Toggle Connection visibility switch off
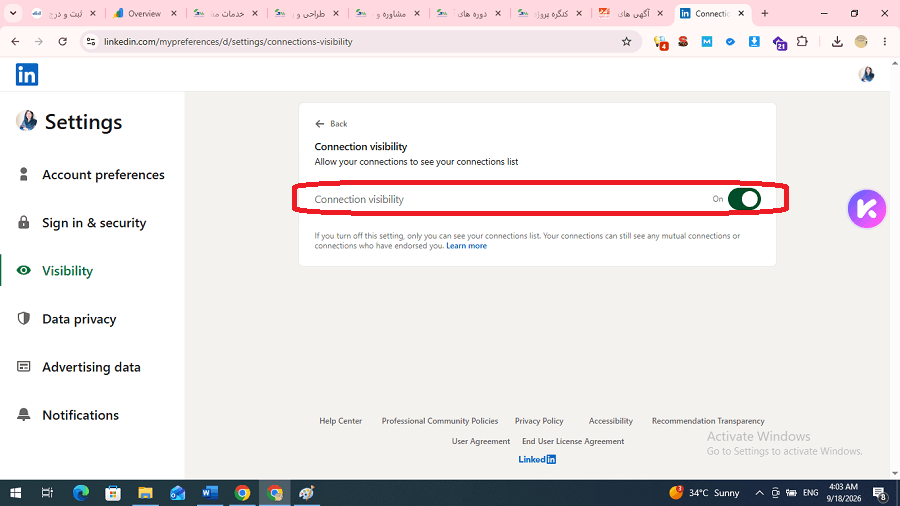Image resolution: width=900 pixels, height=506 pixels. (x=744, y=199)
